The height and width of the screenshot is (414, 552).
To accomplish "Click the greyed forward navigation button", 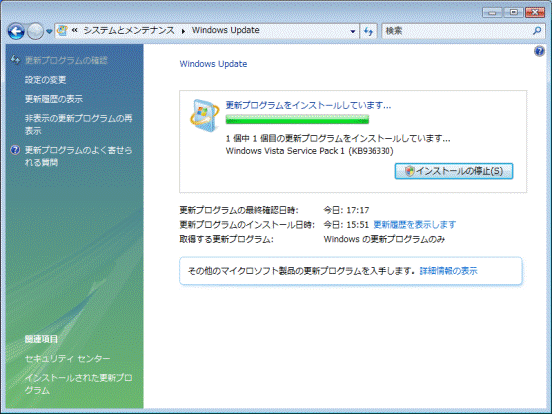I will 35,31.
